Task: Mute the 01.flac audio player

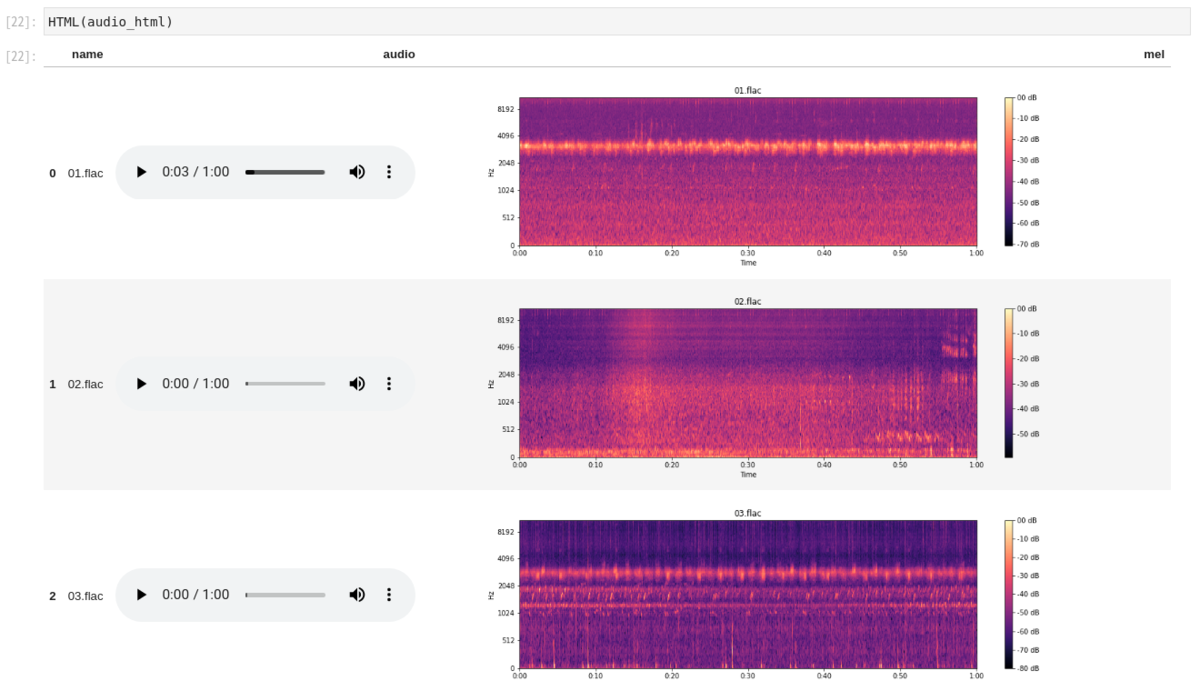Action: [357, 172]
